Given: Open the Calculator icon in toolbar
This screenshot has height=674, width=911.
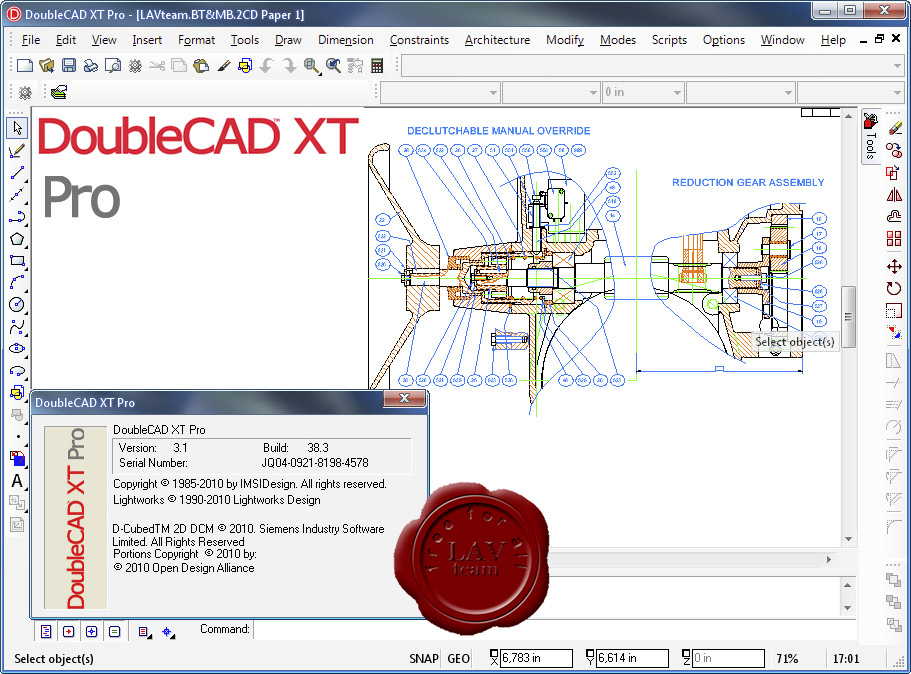Looking at the screenshot, I should [x=377, y=66].
